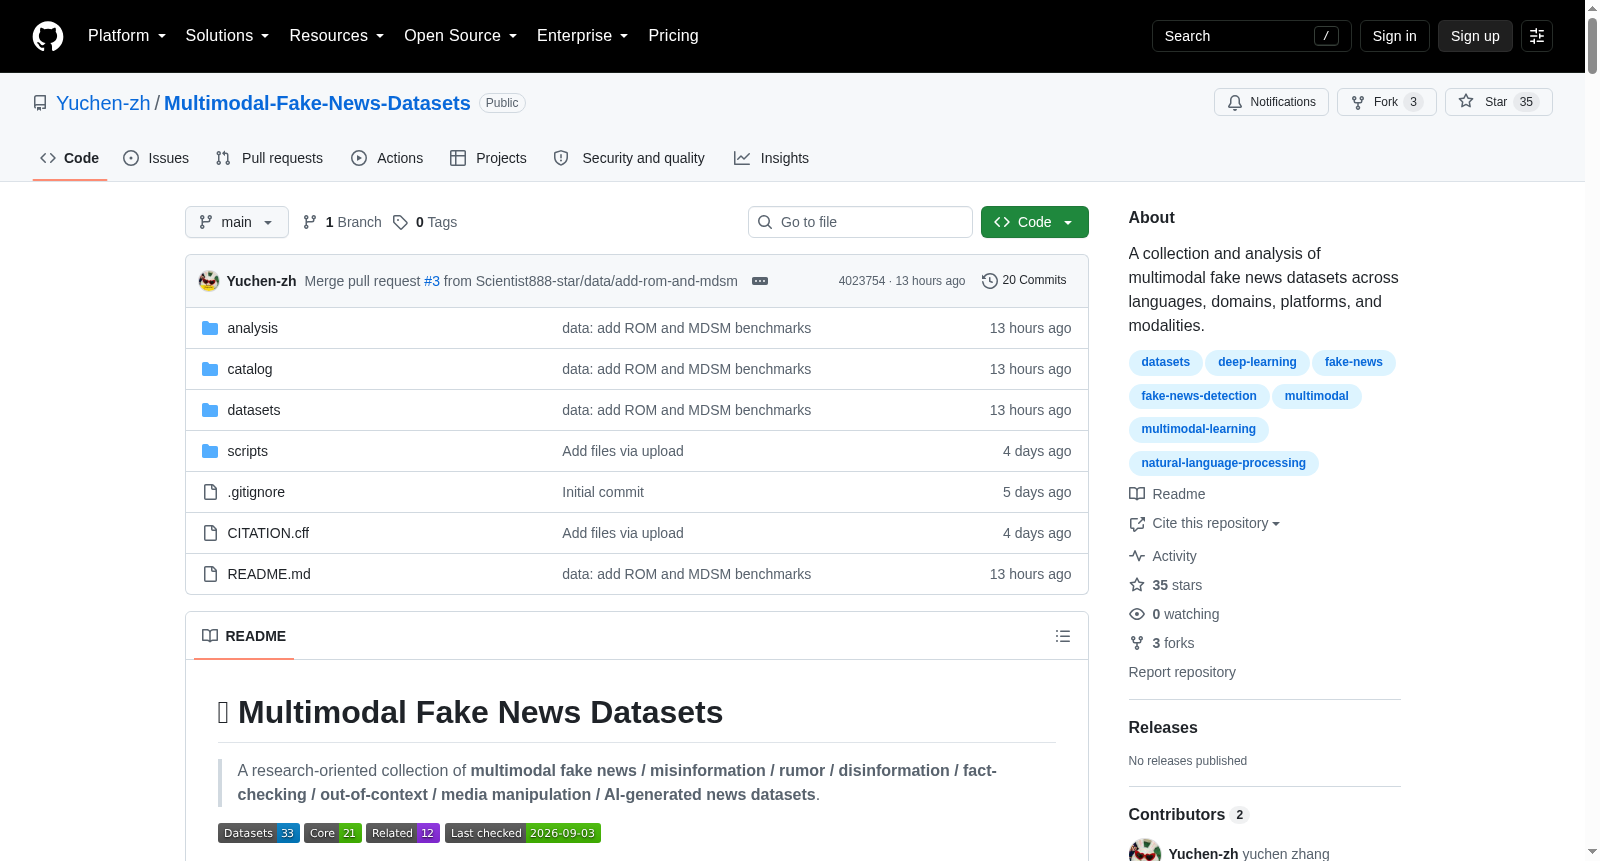Click the catalog folder icon
Screen dimensions: 1600x861
click(x=210, y=369)
